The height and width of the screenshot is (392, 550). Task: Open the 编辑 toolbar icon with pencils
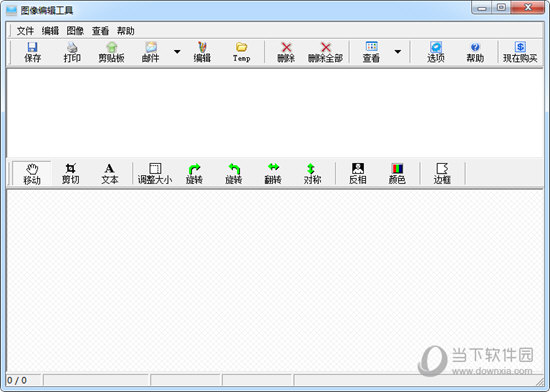click(x=202, y=52)
